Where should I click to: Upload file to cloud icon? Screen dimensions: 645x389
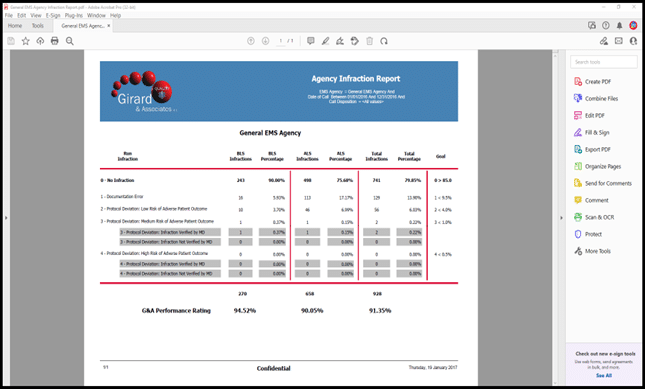(x=40, y=41)
